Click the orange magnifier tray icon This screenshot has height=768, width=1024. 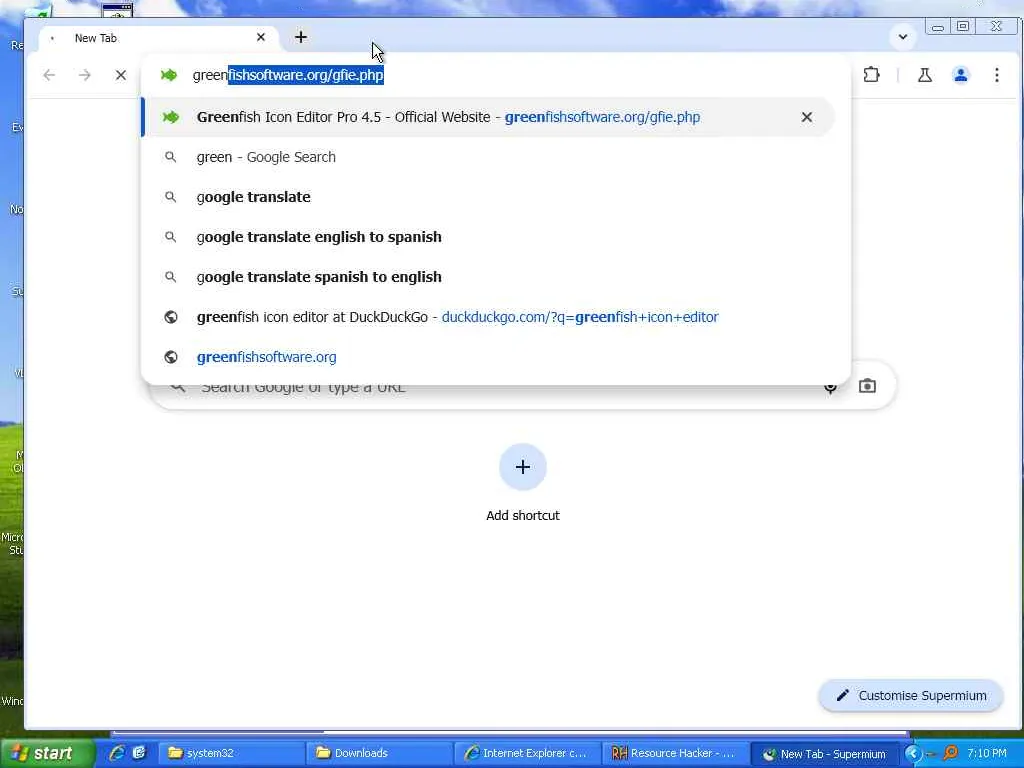(x=950, y=753)
